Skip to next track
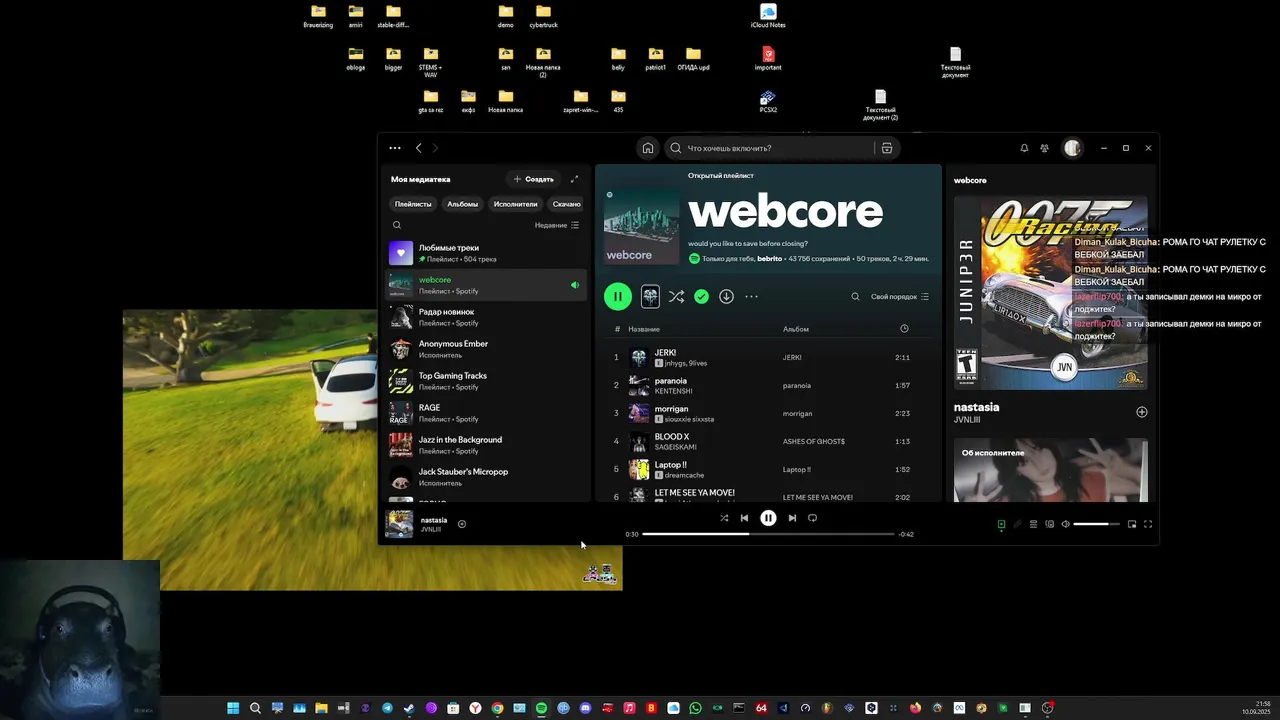This screenshot has width=1280, height=720. (x=792, y=518)
